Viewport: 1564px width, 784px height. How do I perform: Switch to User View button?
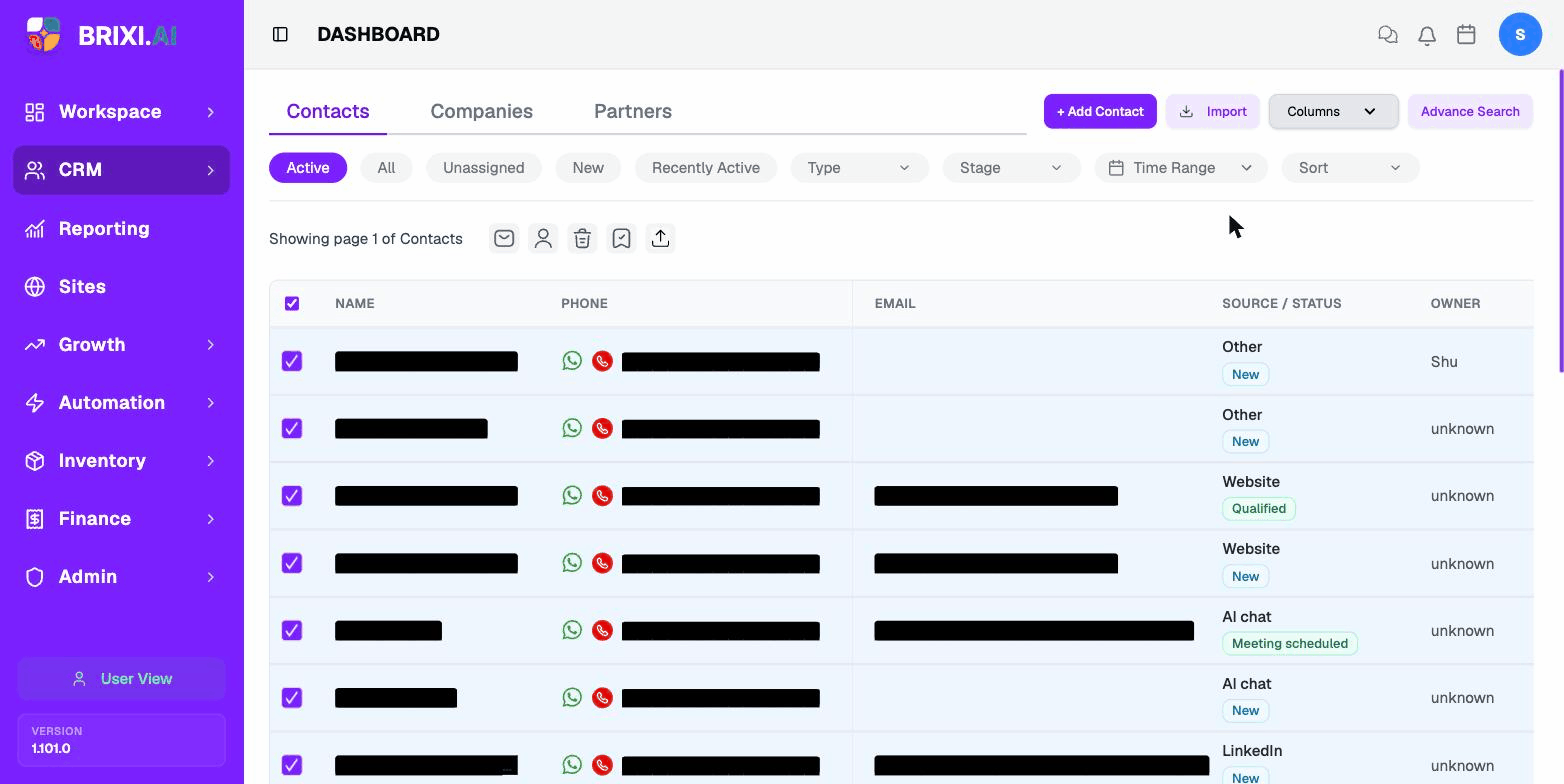point(121,678)
